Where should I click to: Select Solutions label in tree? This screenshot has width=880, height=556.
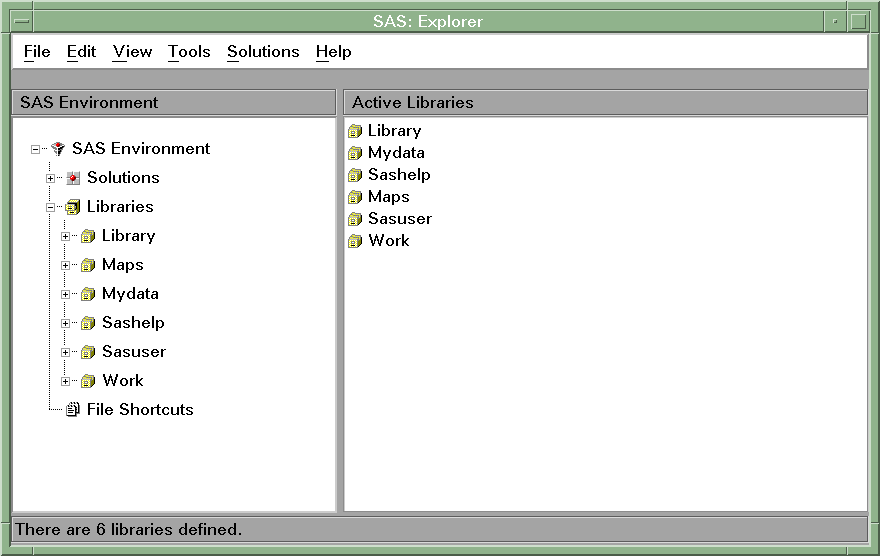pos(123,177)
